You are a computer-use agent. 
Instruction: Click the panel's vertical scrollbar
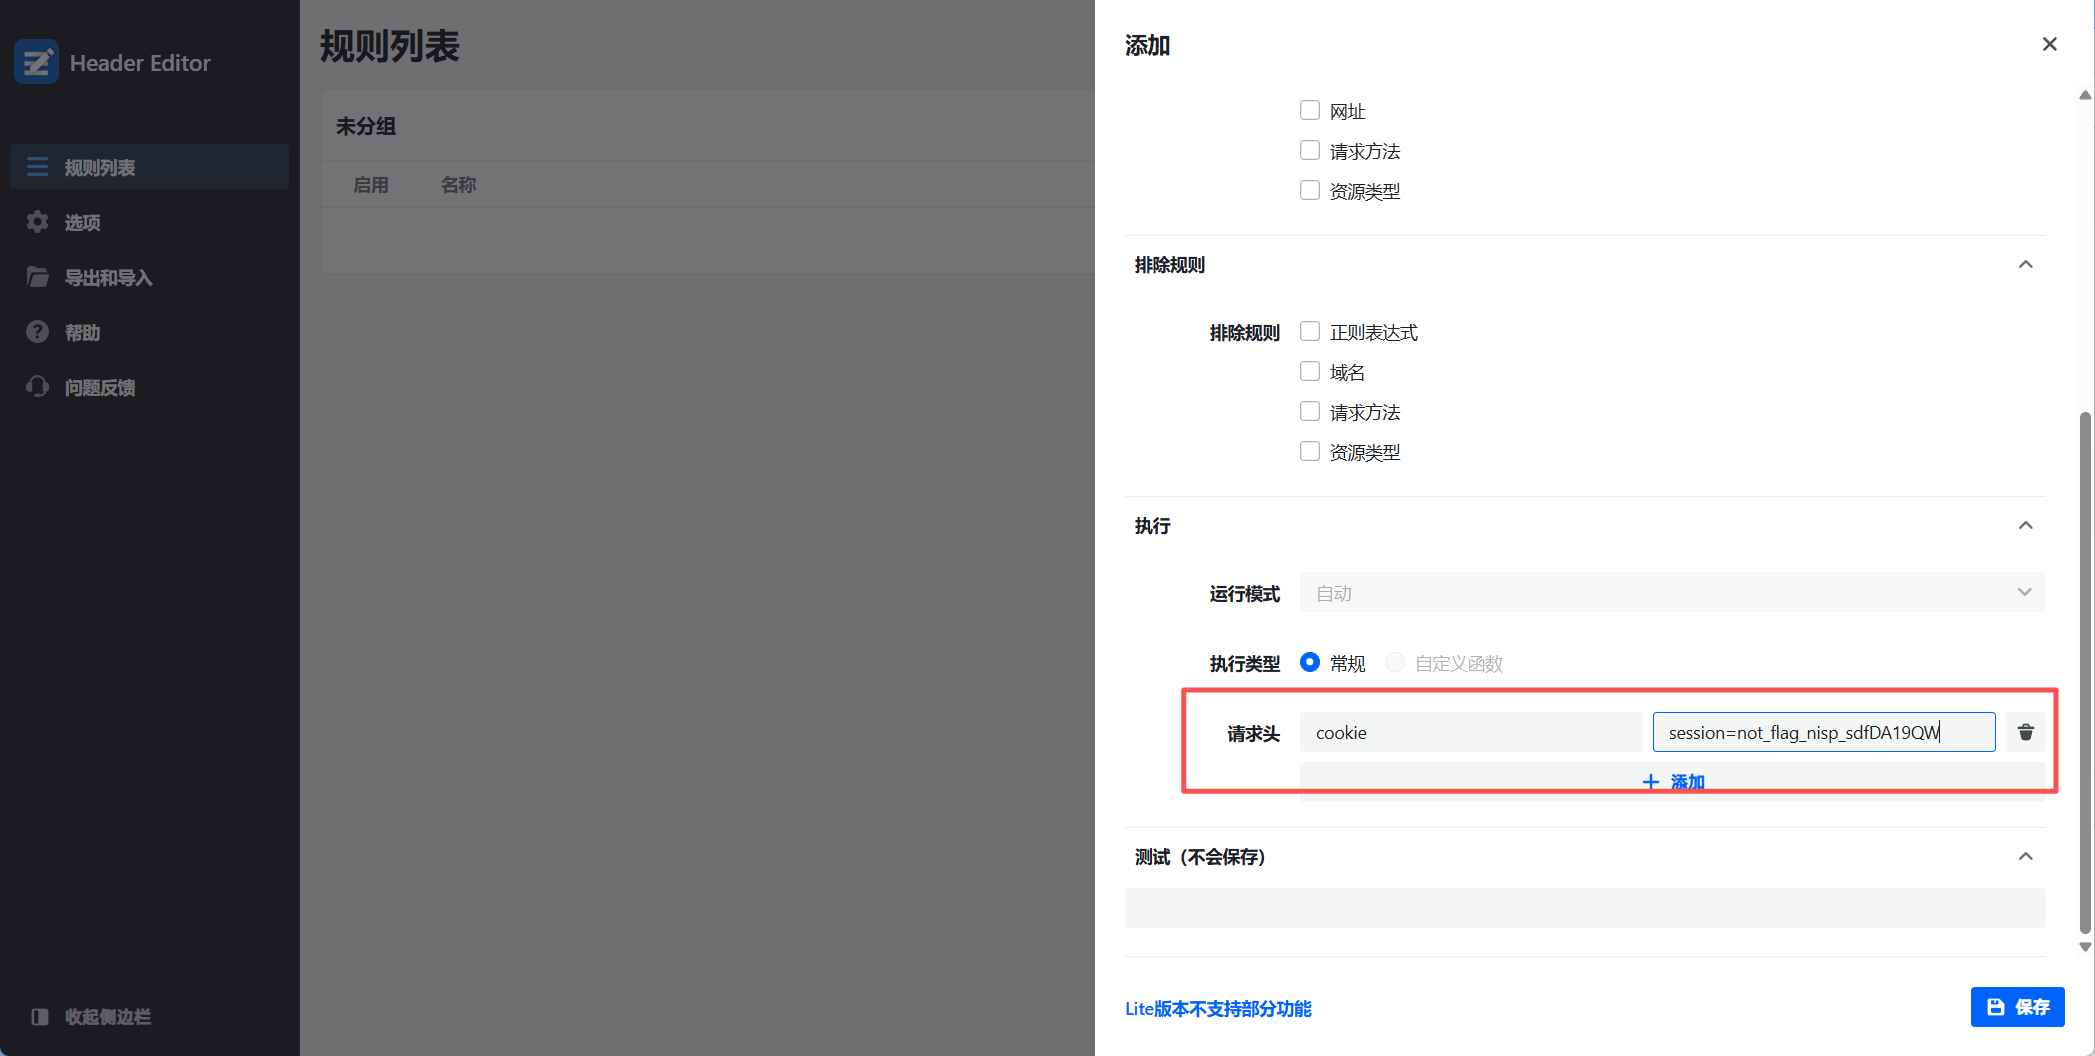2085,670
